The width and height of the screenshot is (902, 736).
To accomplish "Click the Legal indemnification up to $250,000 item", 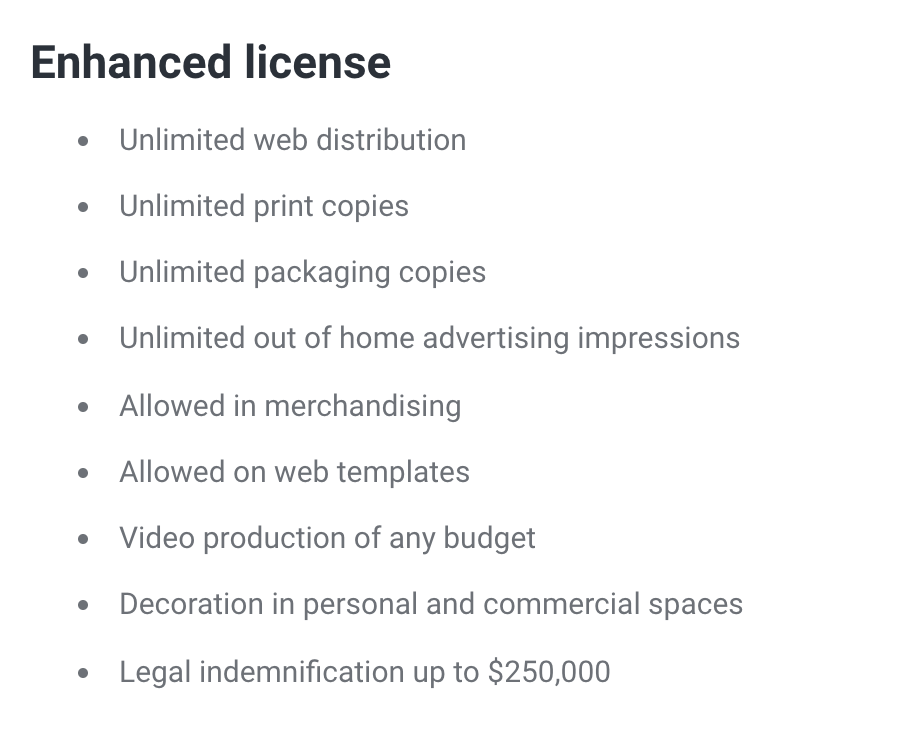I will (x=364, y=673).
